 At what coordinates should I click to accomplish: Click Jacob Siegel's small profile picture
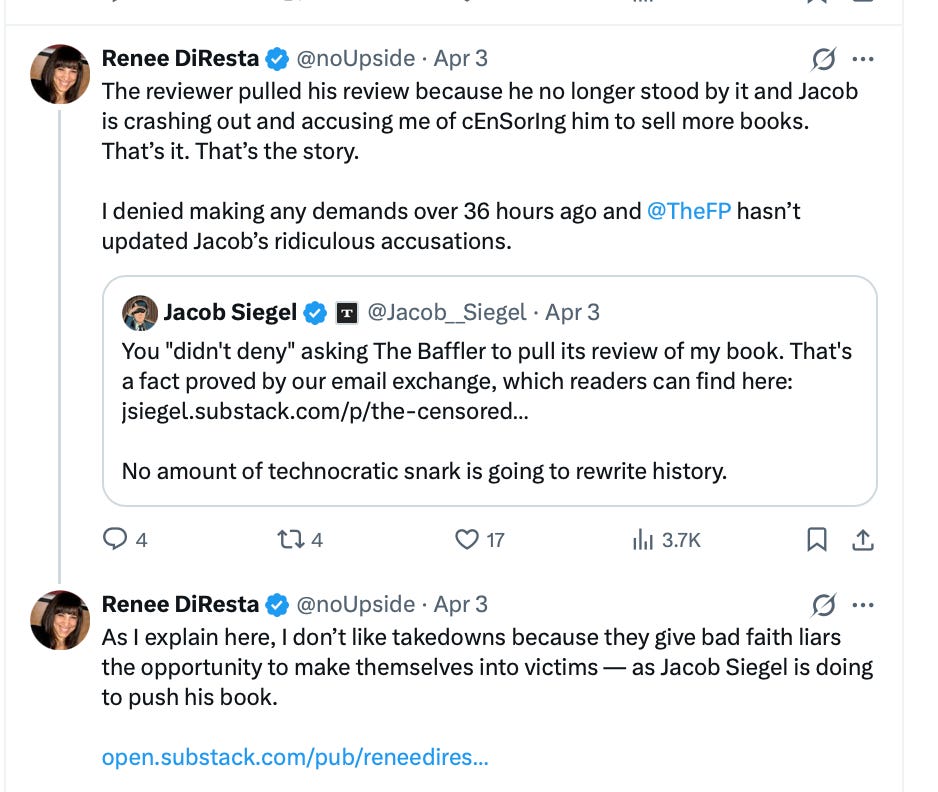pos(139,313)
